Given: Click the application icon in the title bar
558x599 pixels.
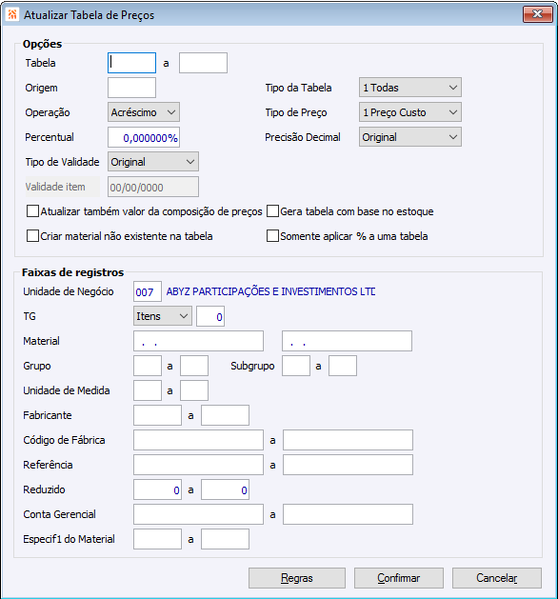Looking at the screenshot, I should pyautogui.click(x=12, y=15).
